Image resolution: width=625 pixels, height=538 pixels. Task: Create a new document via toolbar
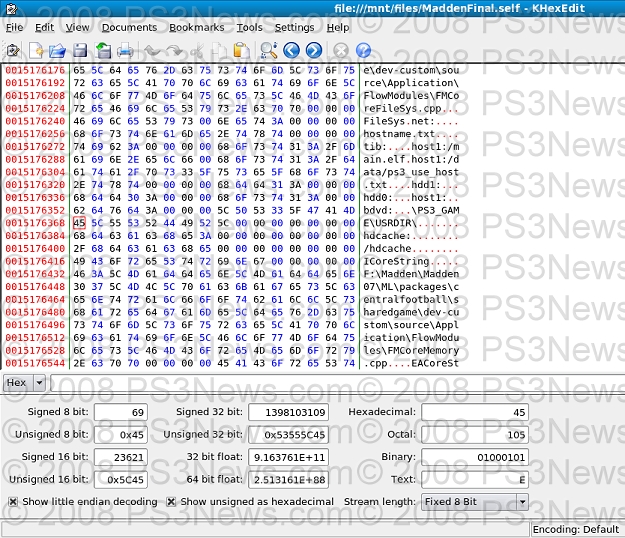[36, 51]
